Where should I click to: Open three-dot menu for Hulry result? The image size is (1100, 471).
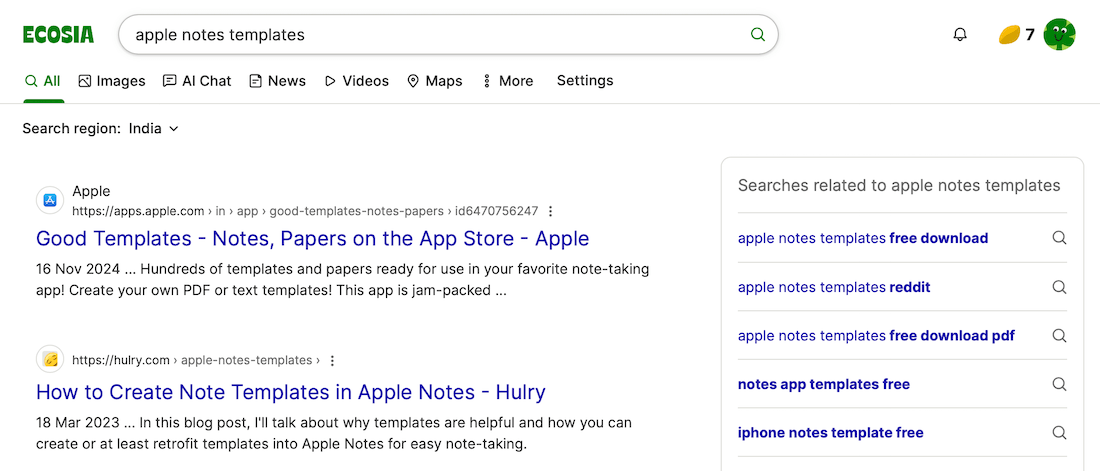[333, 360]
